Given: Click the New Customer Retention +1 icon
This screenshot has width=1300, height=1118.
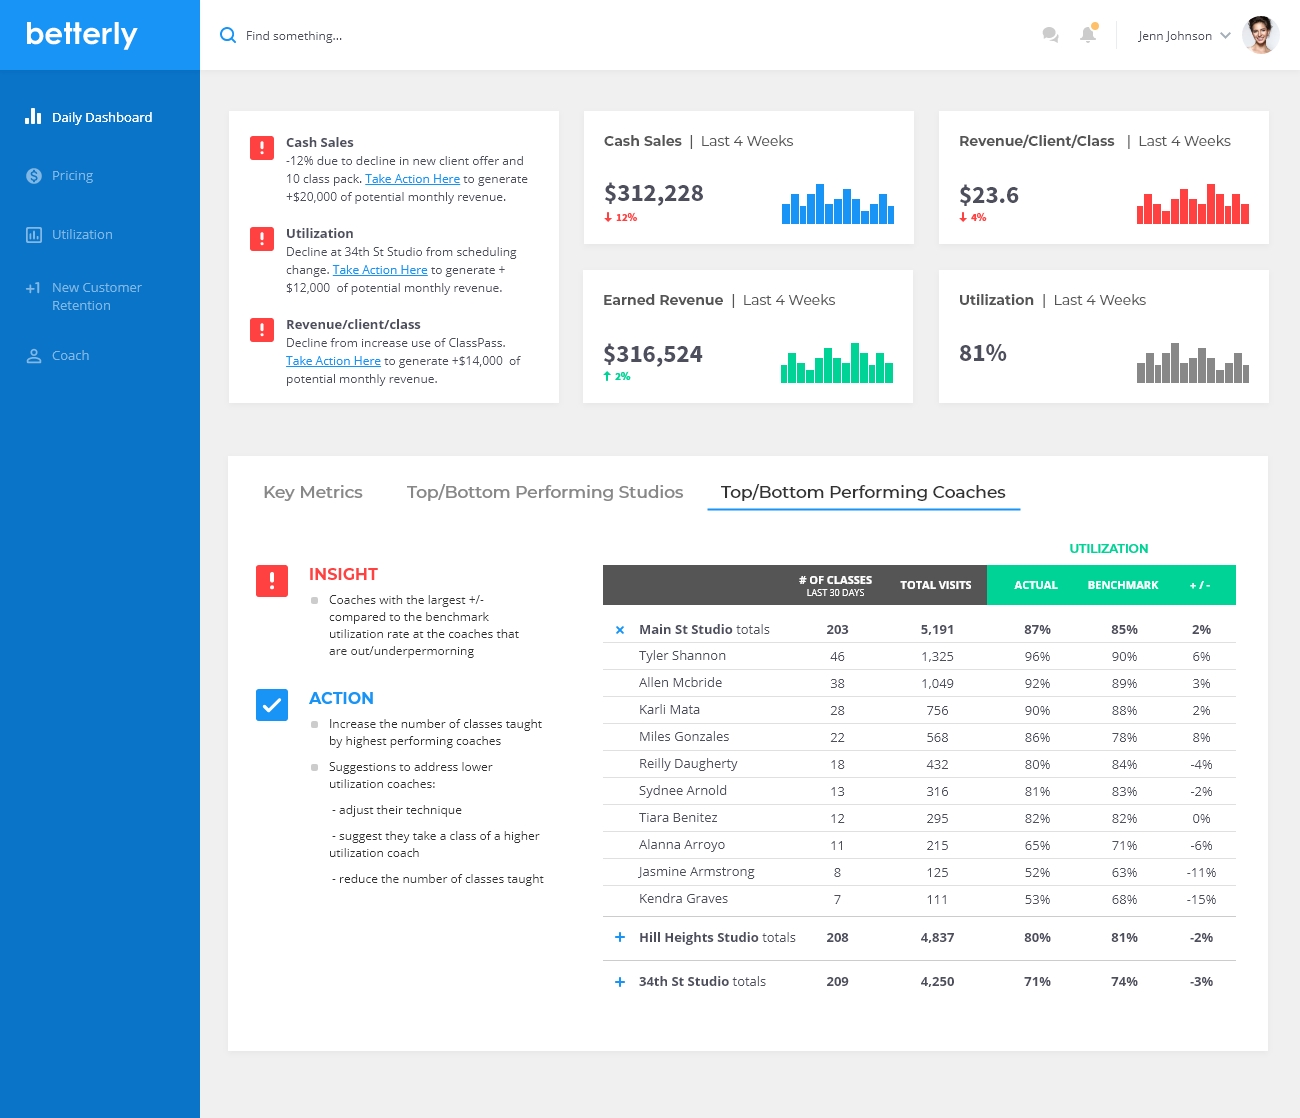Looking at the screenshot, I should pyautogui.click(x=33, y=288).
